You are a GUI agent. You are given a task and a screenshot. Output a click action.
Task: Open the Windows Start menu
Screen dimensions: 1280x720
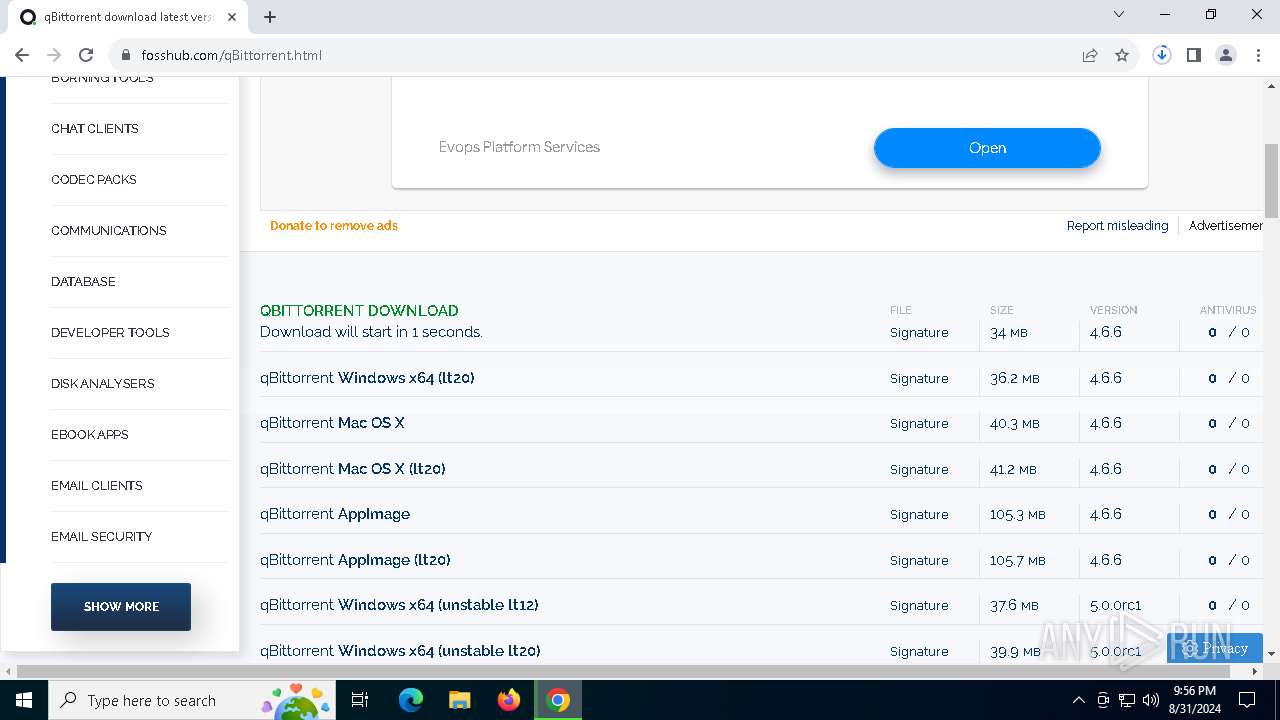click(24, 700)
